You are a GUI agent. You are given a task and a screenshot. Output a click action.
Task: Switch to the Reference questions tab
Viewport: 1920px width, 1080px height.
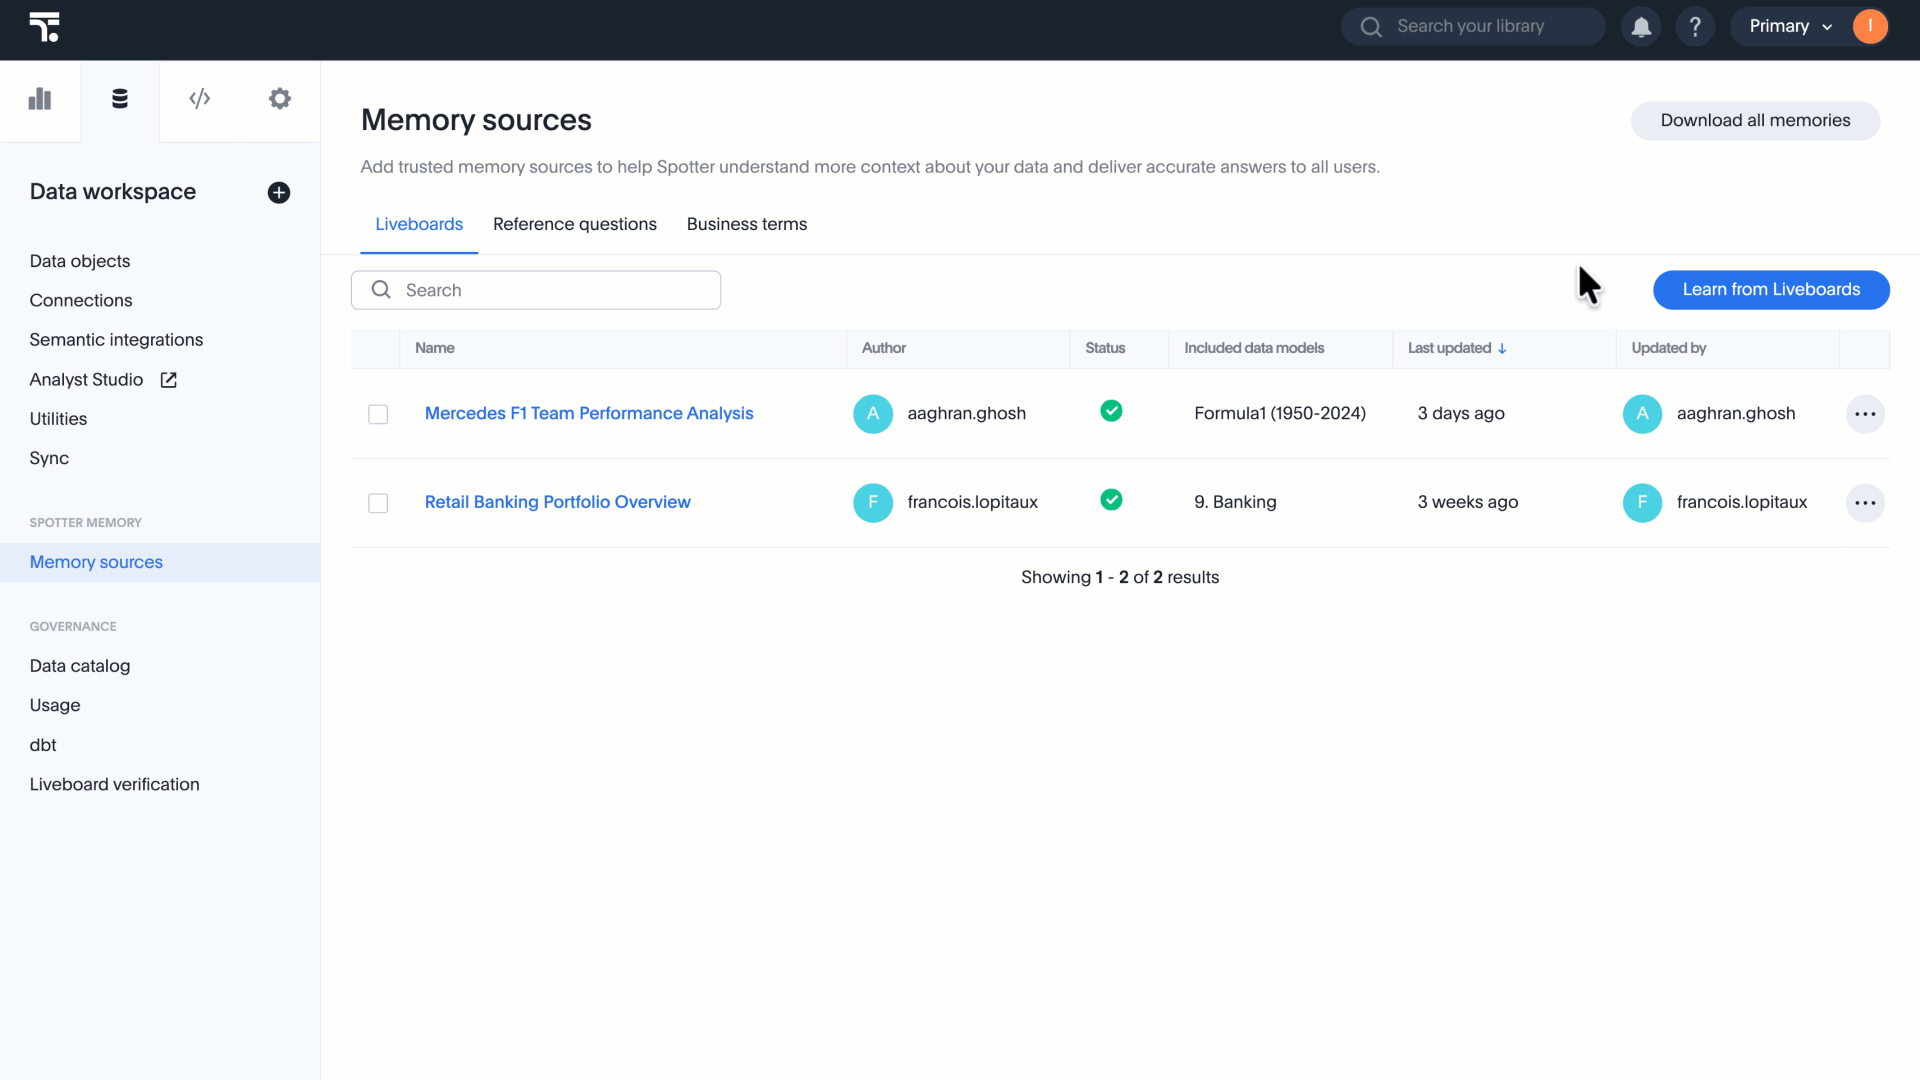click(x=575, y=224)
